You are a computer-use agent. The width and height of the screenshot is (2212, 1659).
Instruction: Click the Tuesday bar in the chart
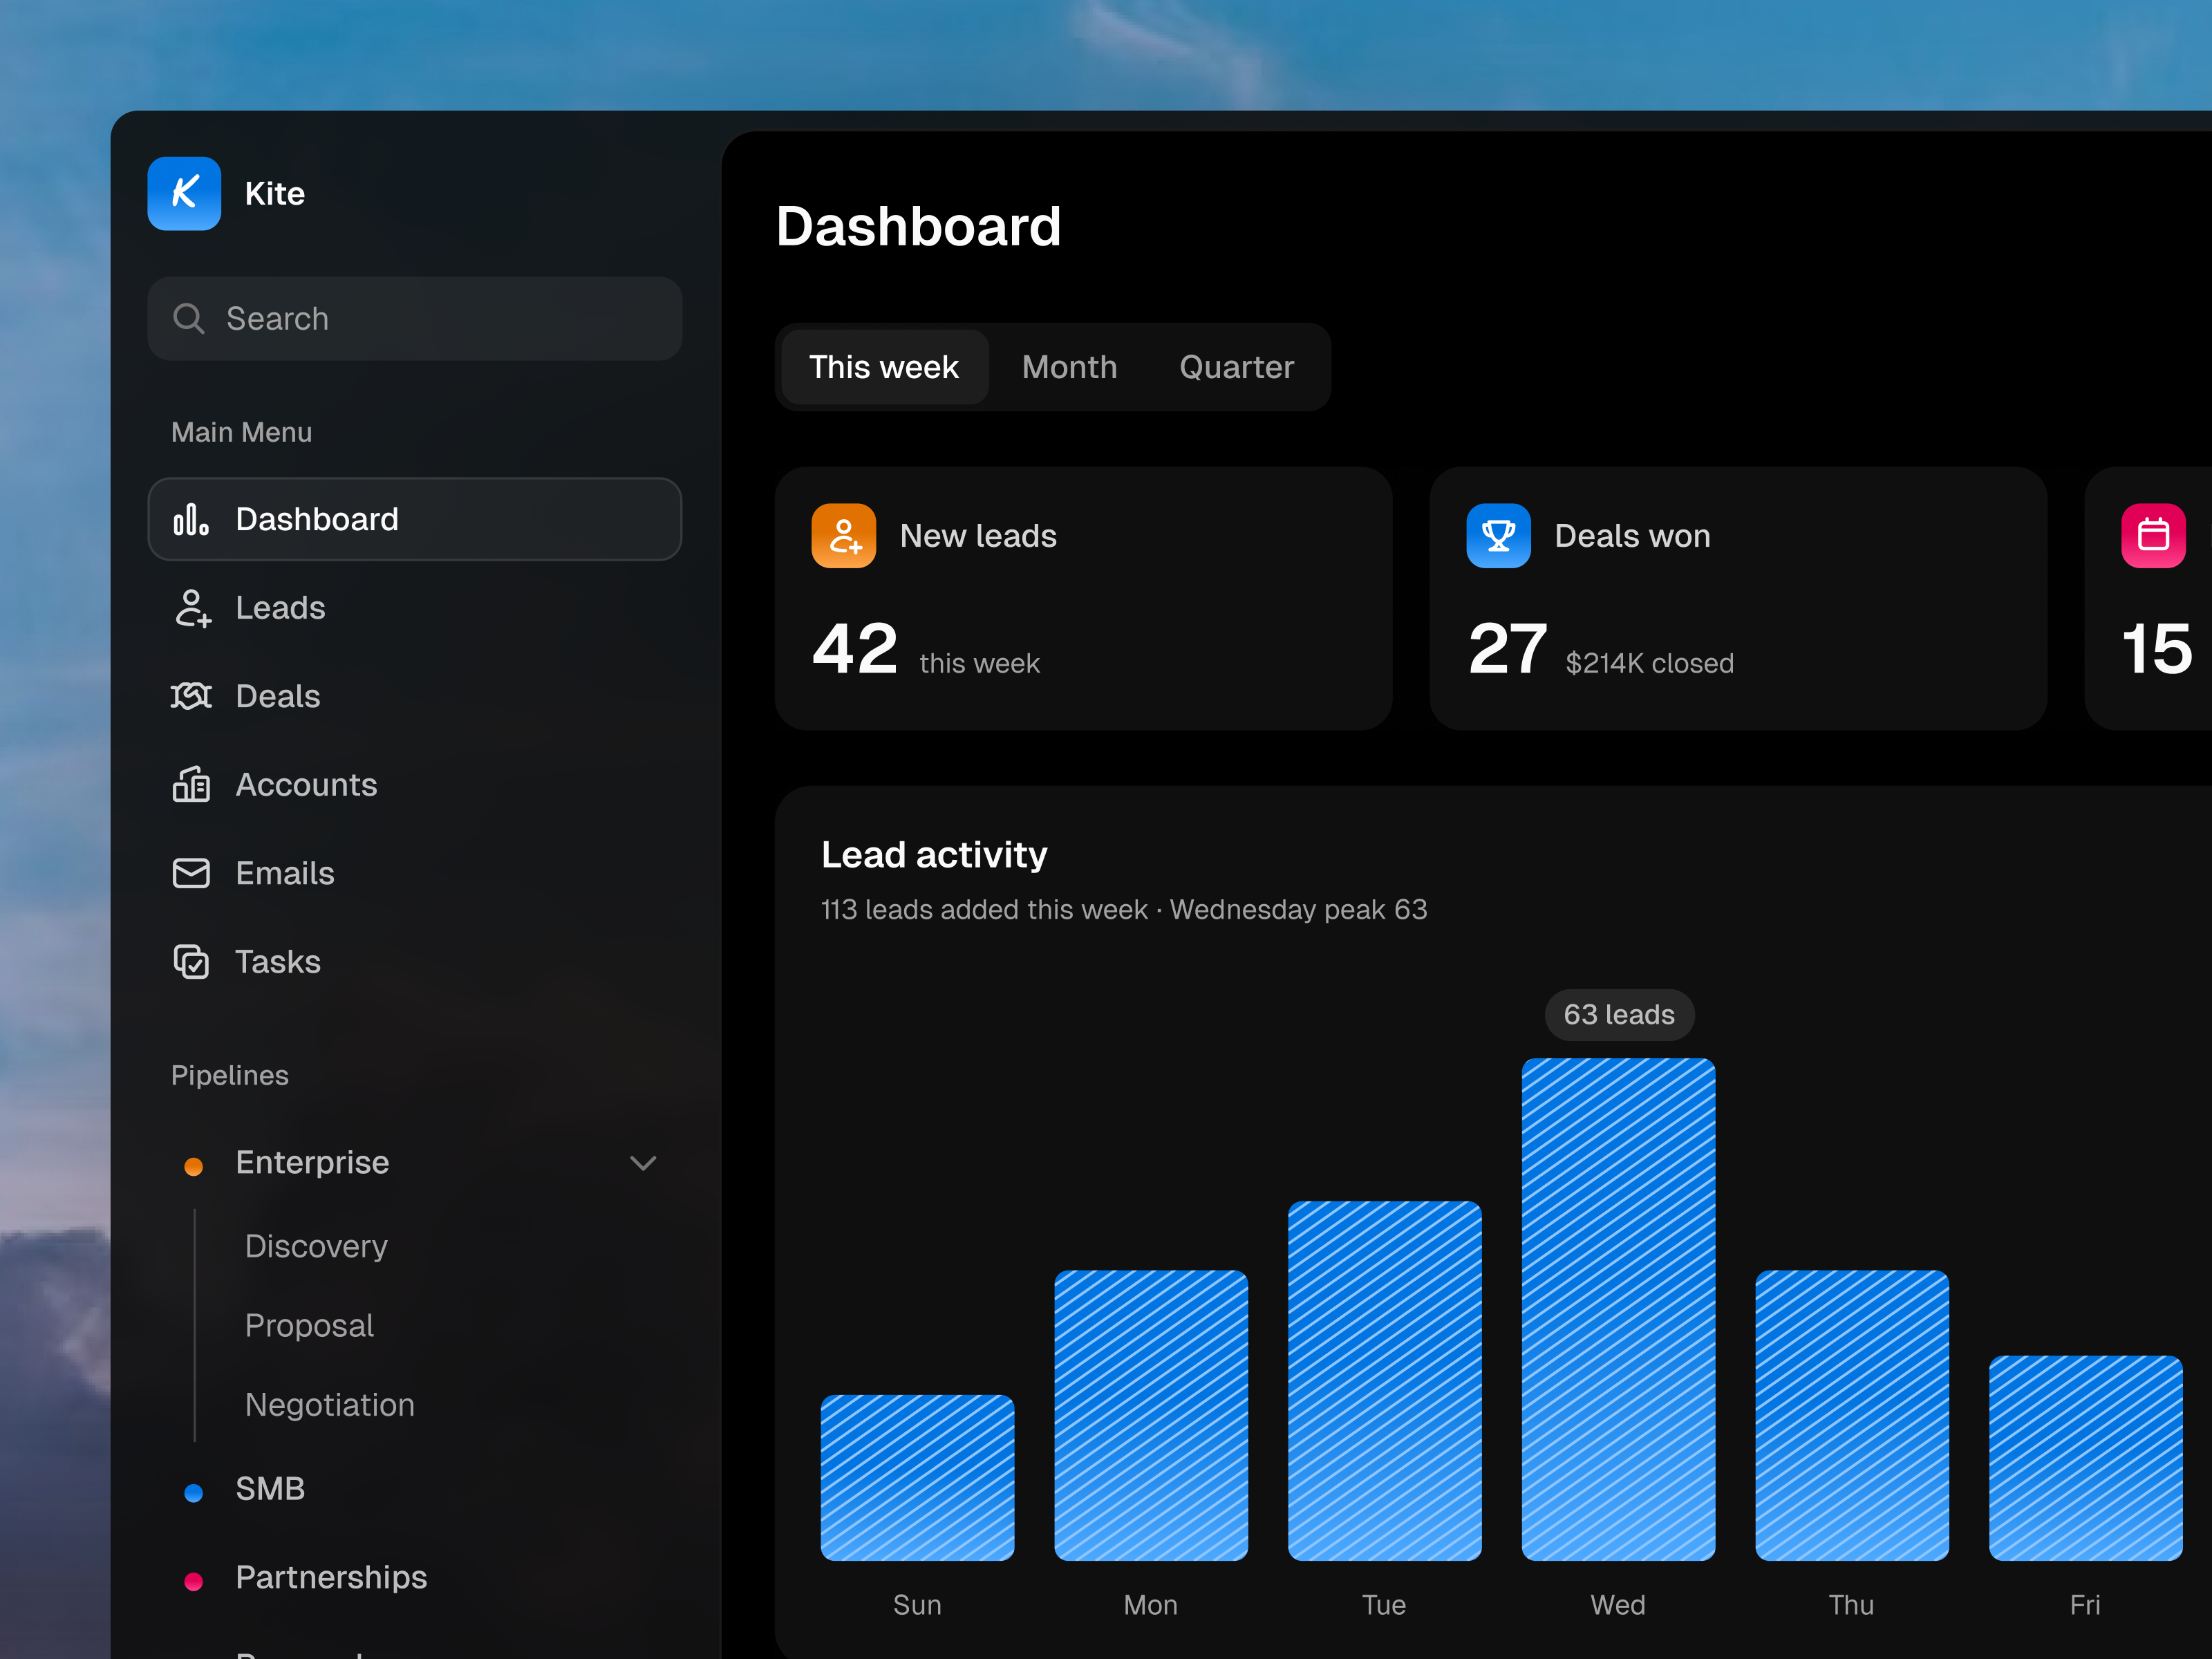1384,1381
